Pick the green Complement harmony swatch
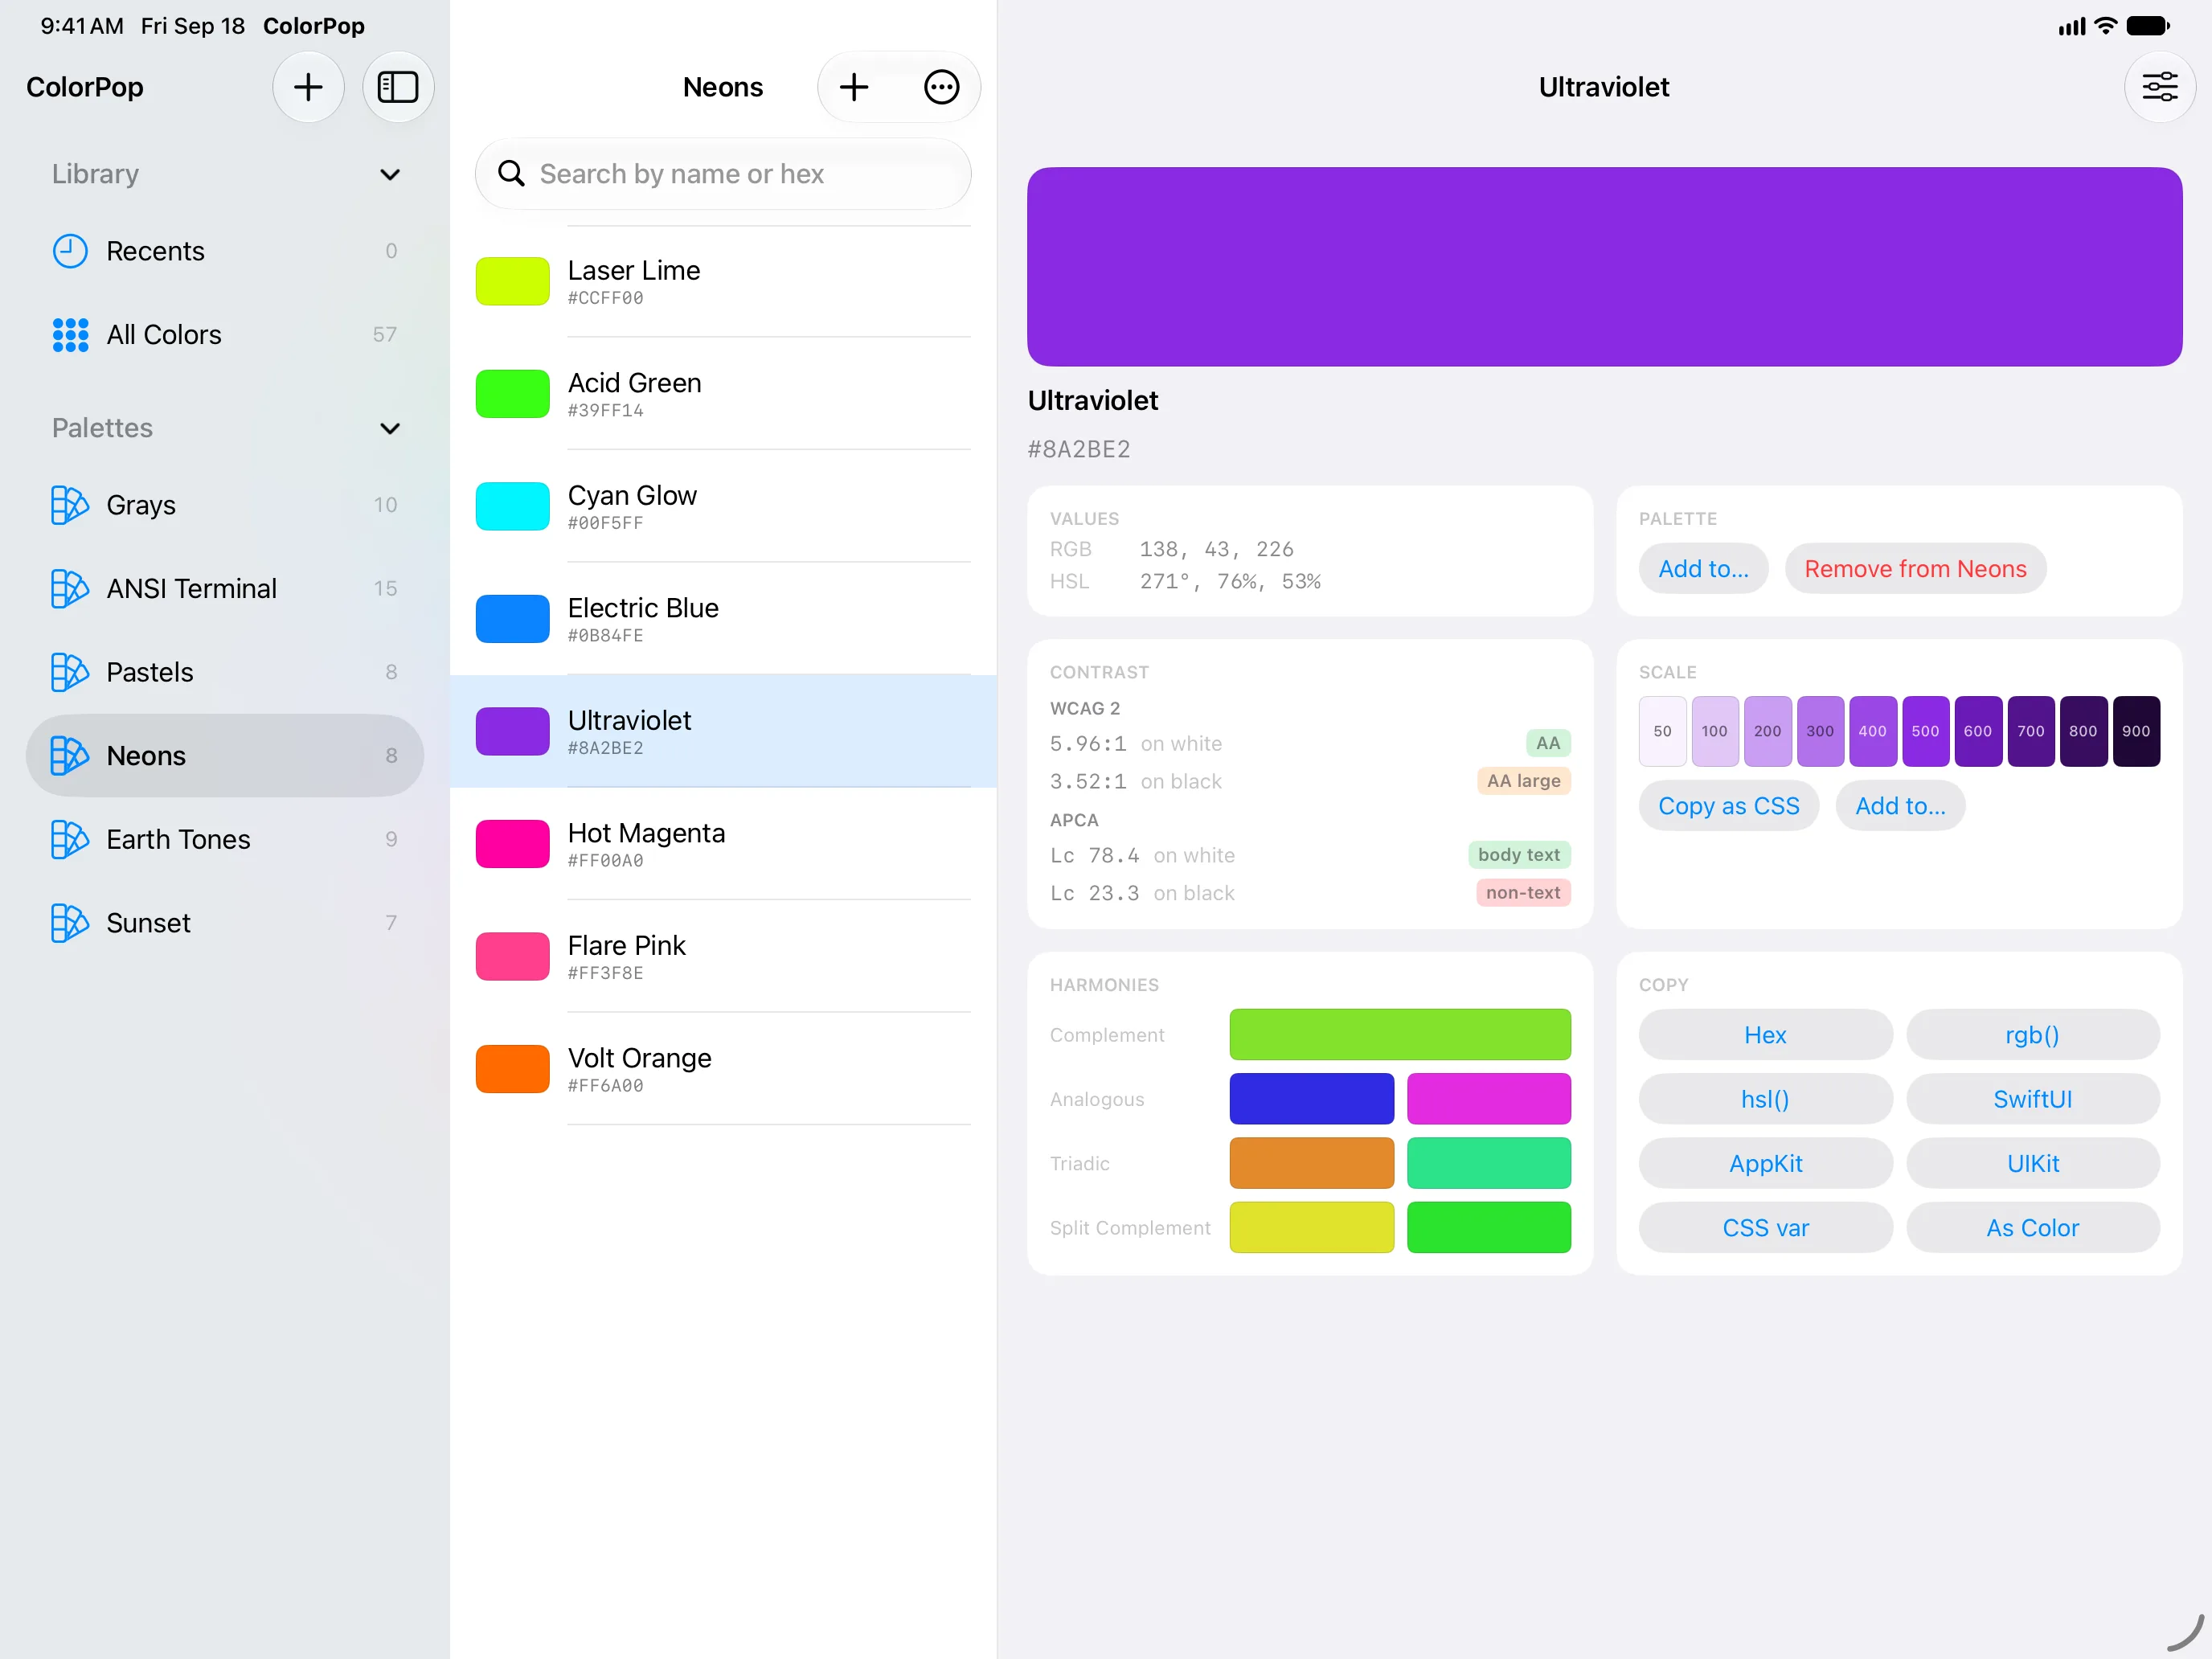 1400,1035
